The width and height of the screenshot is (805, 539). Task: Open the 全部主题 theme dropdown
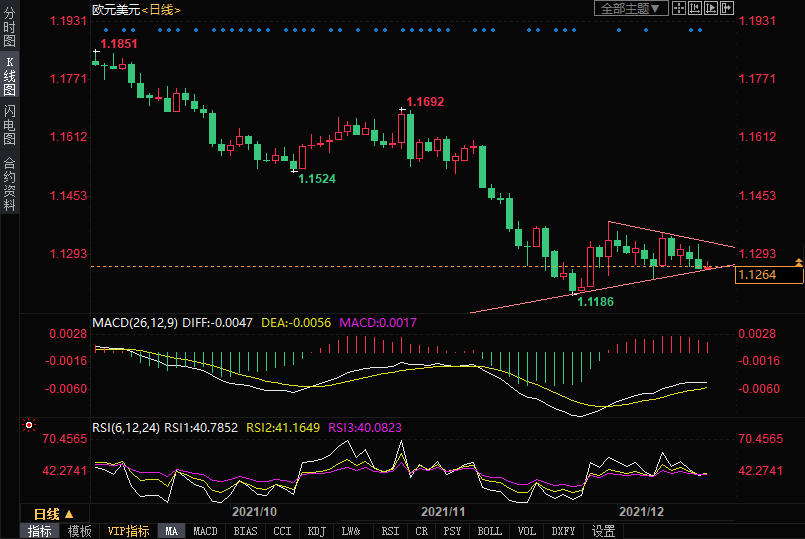coord(631,8)
